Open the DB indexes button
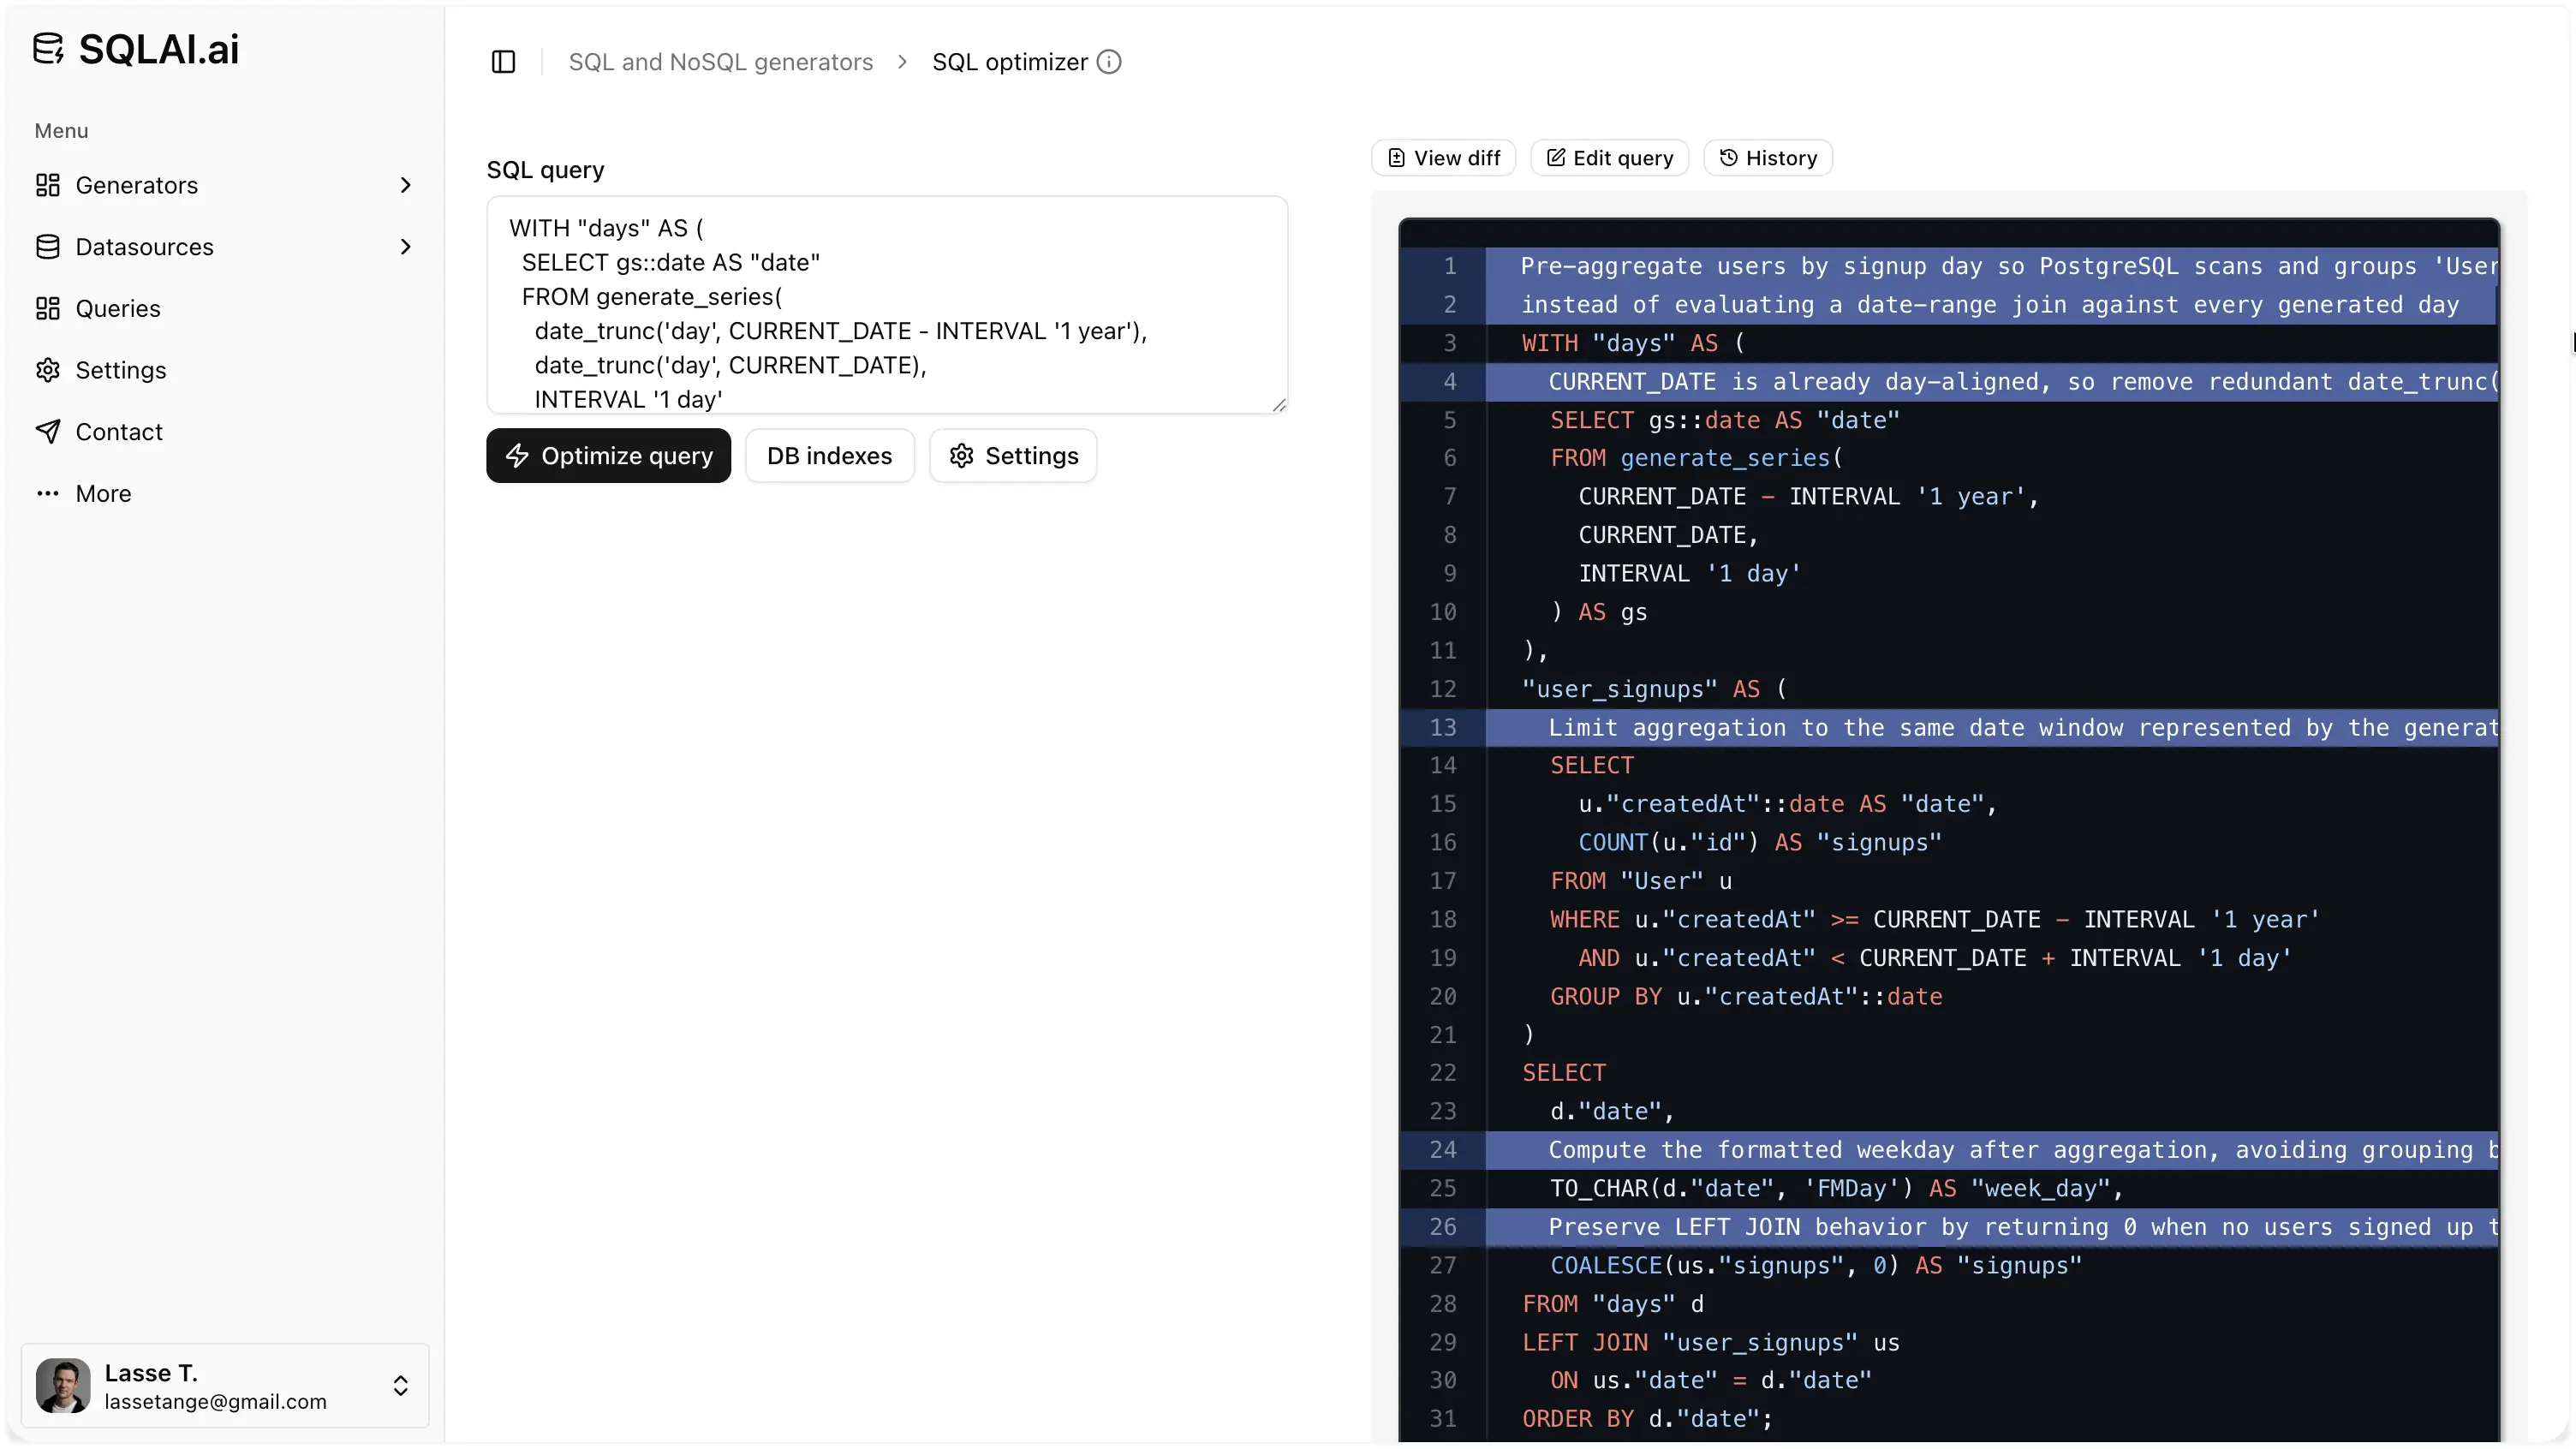 829,456
